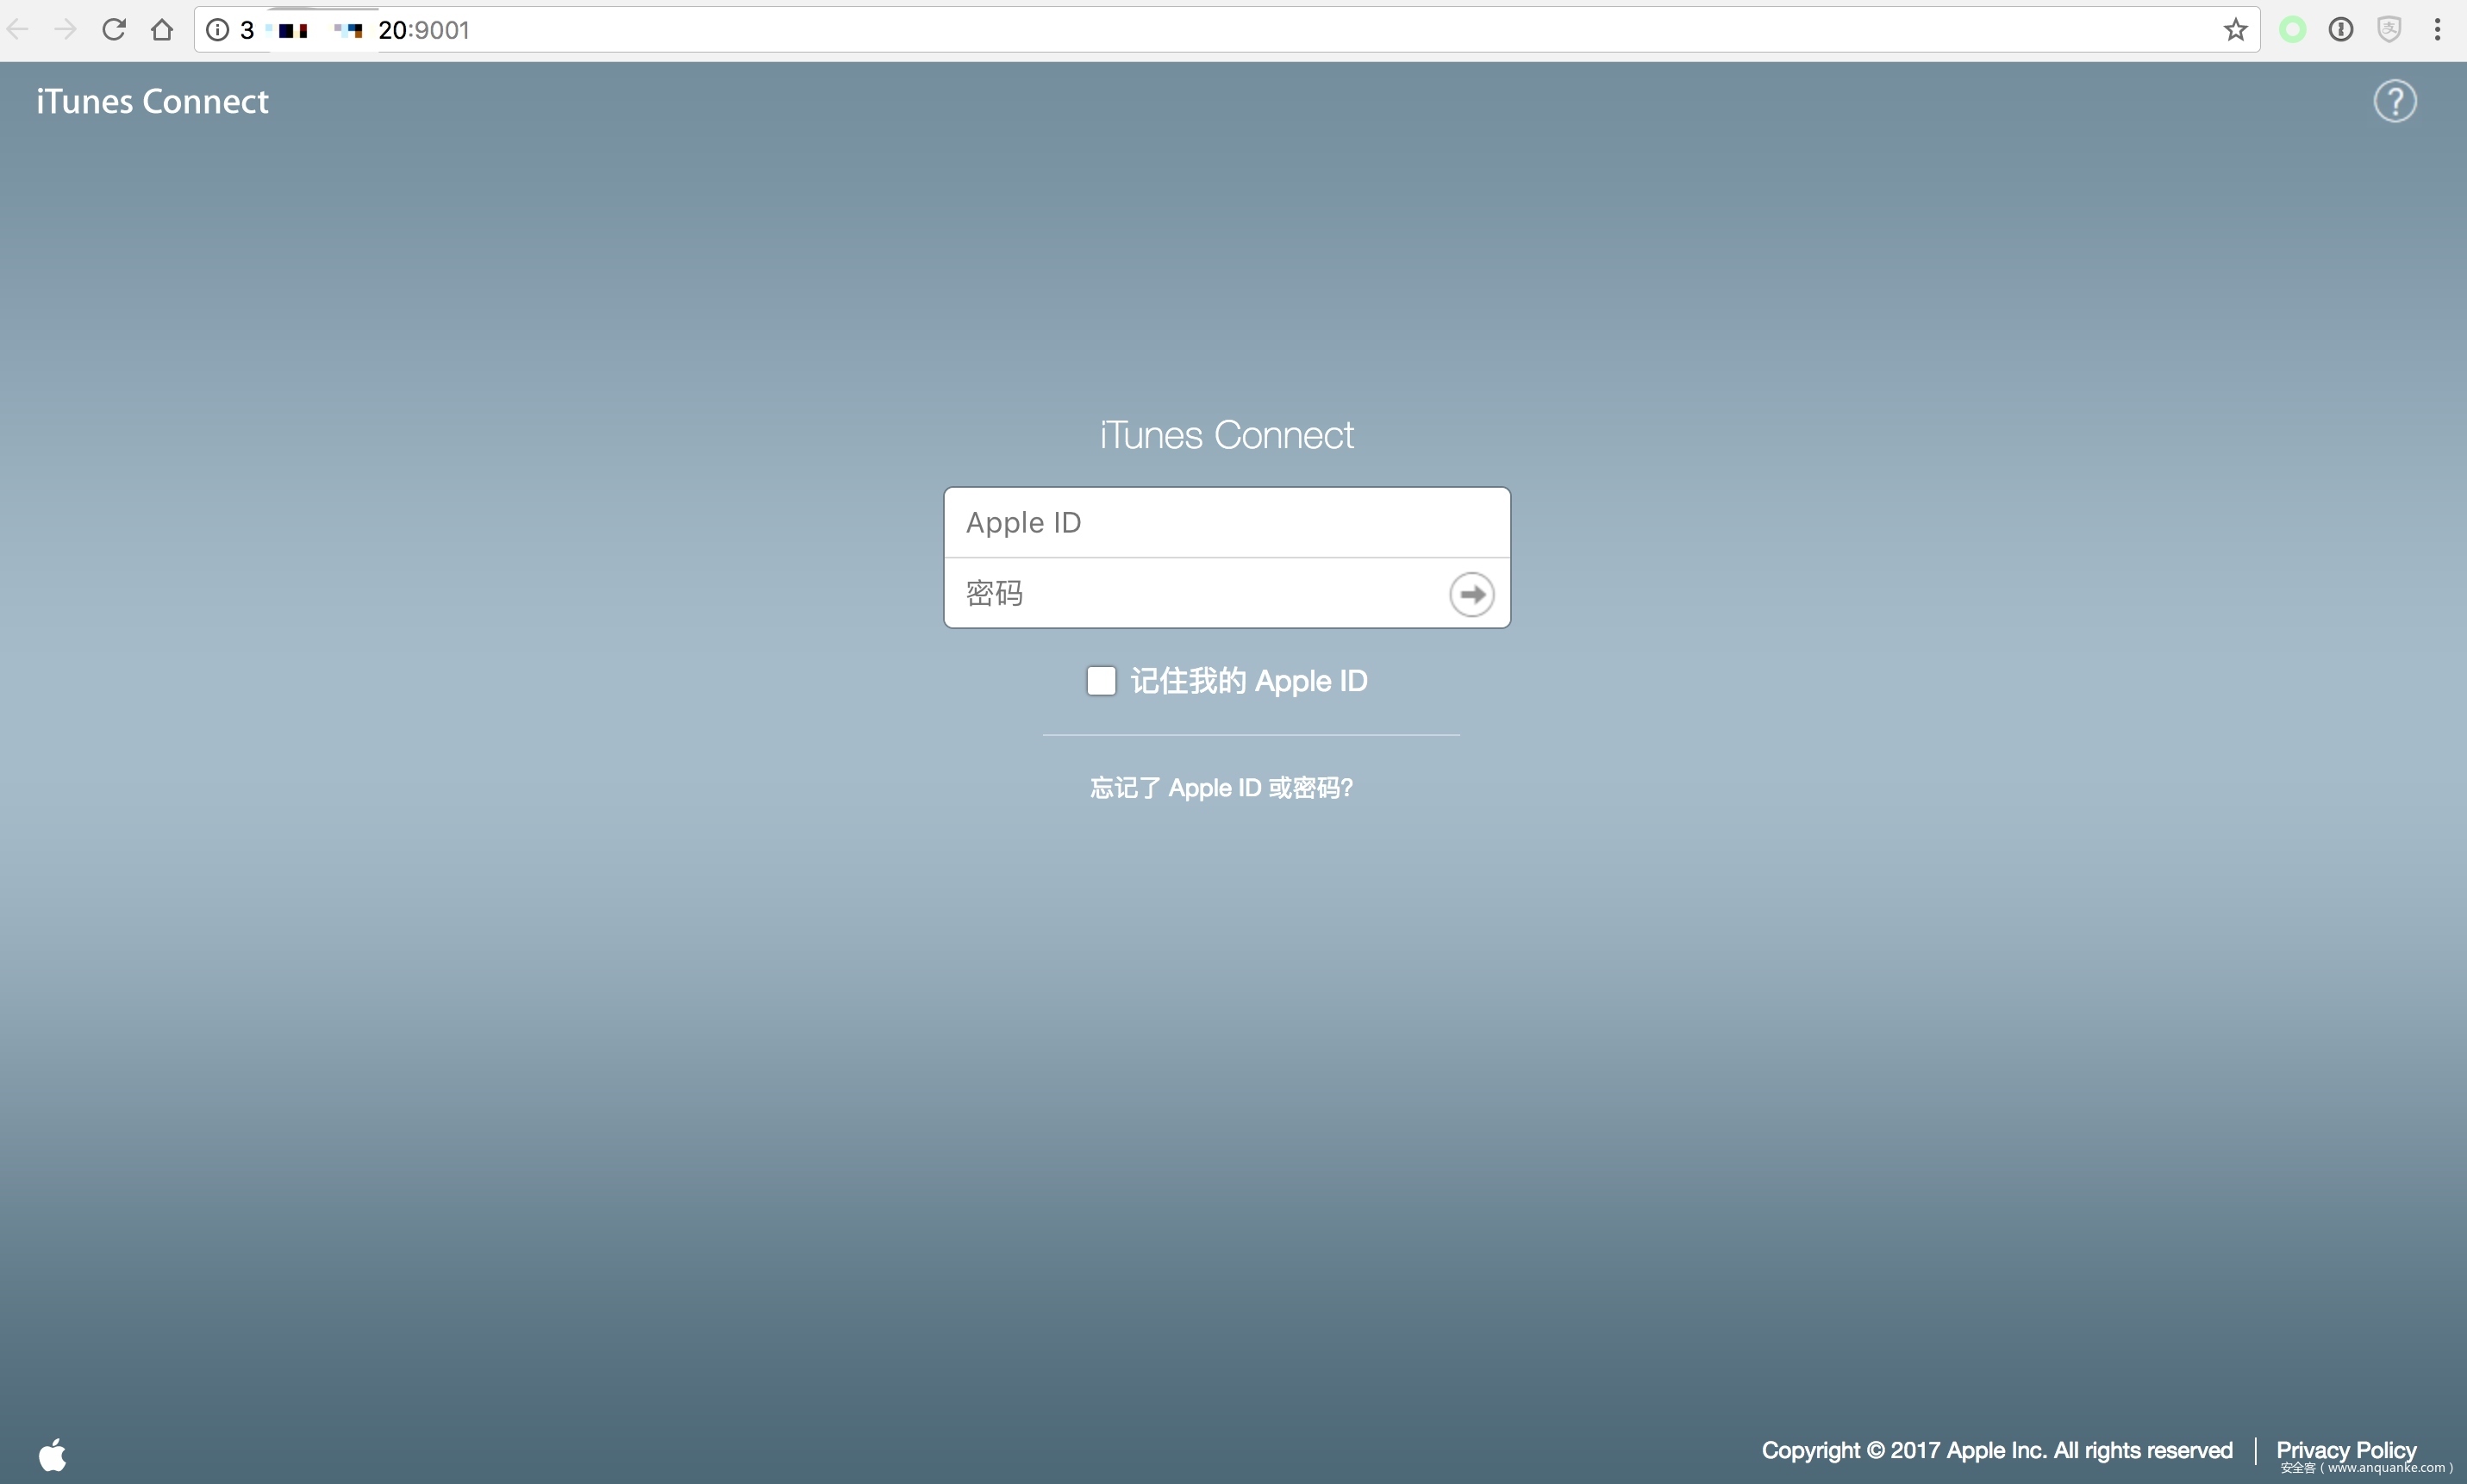Tick the 记住我的 Apple ID checkbox
Viewport: 2467px width, 1484px height.
pyautogui.click(x=1101, y=681)
